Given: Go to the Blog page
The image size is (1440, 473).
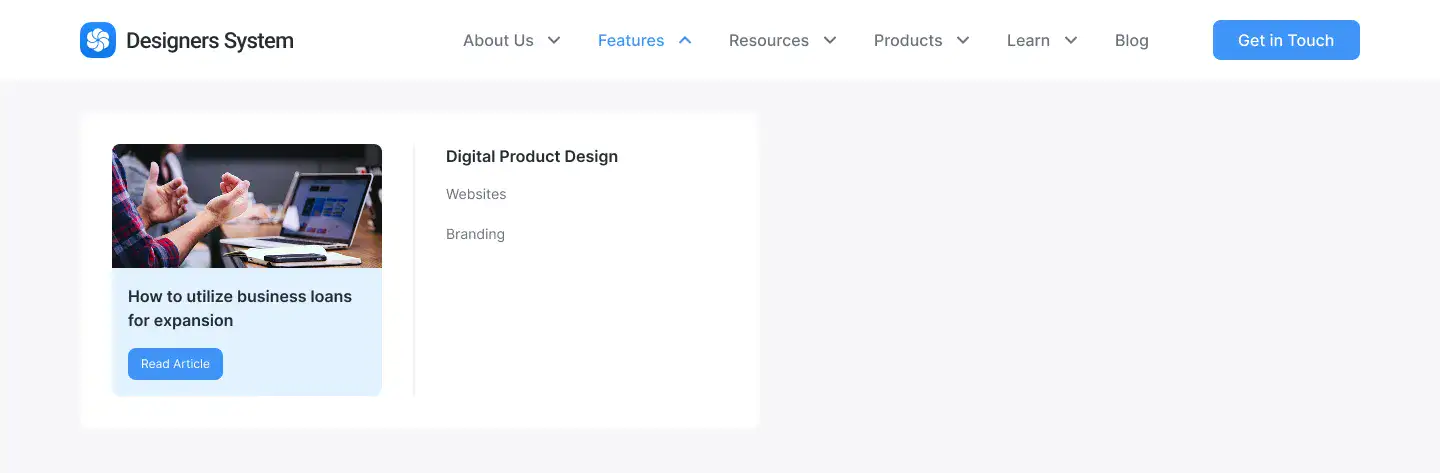Looking at the screenshot, I should pos(1132,40).
